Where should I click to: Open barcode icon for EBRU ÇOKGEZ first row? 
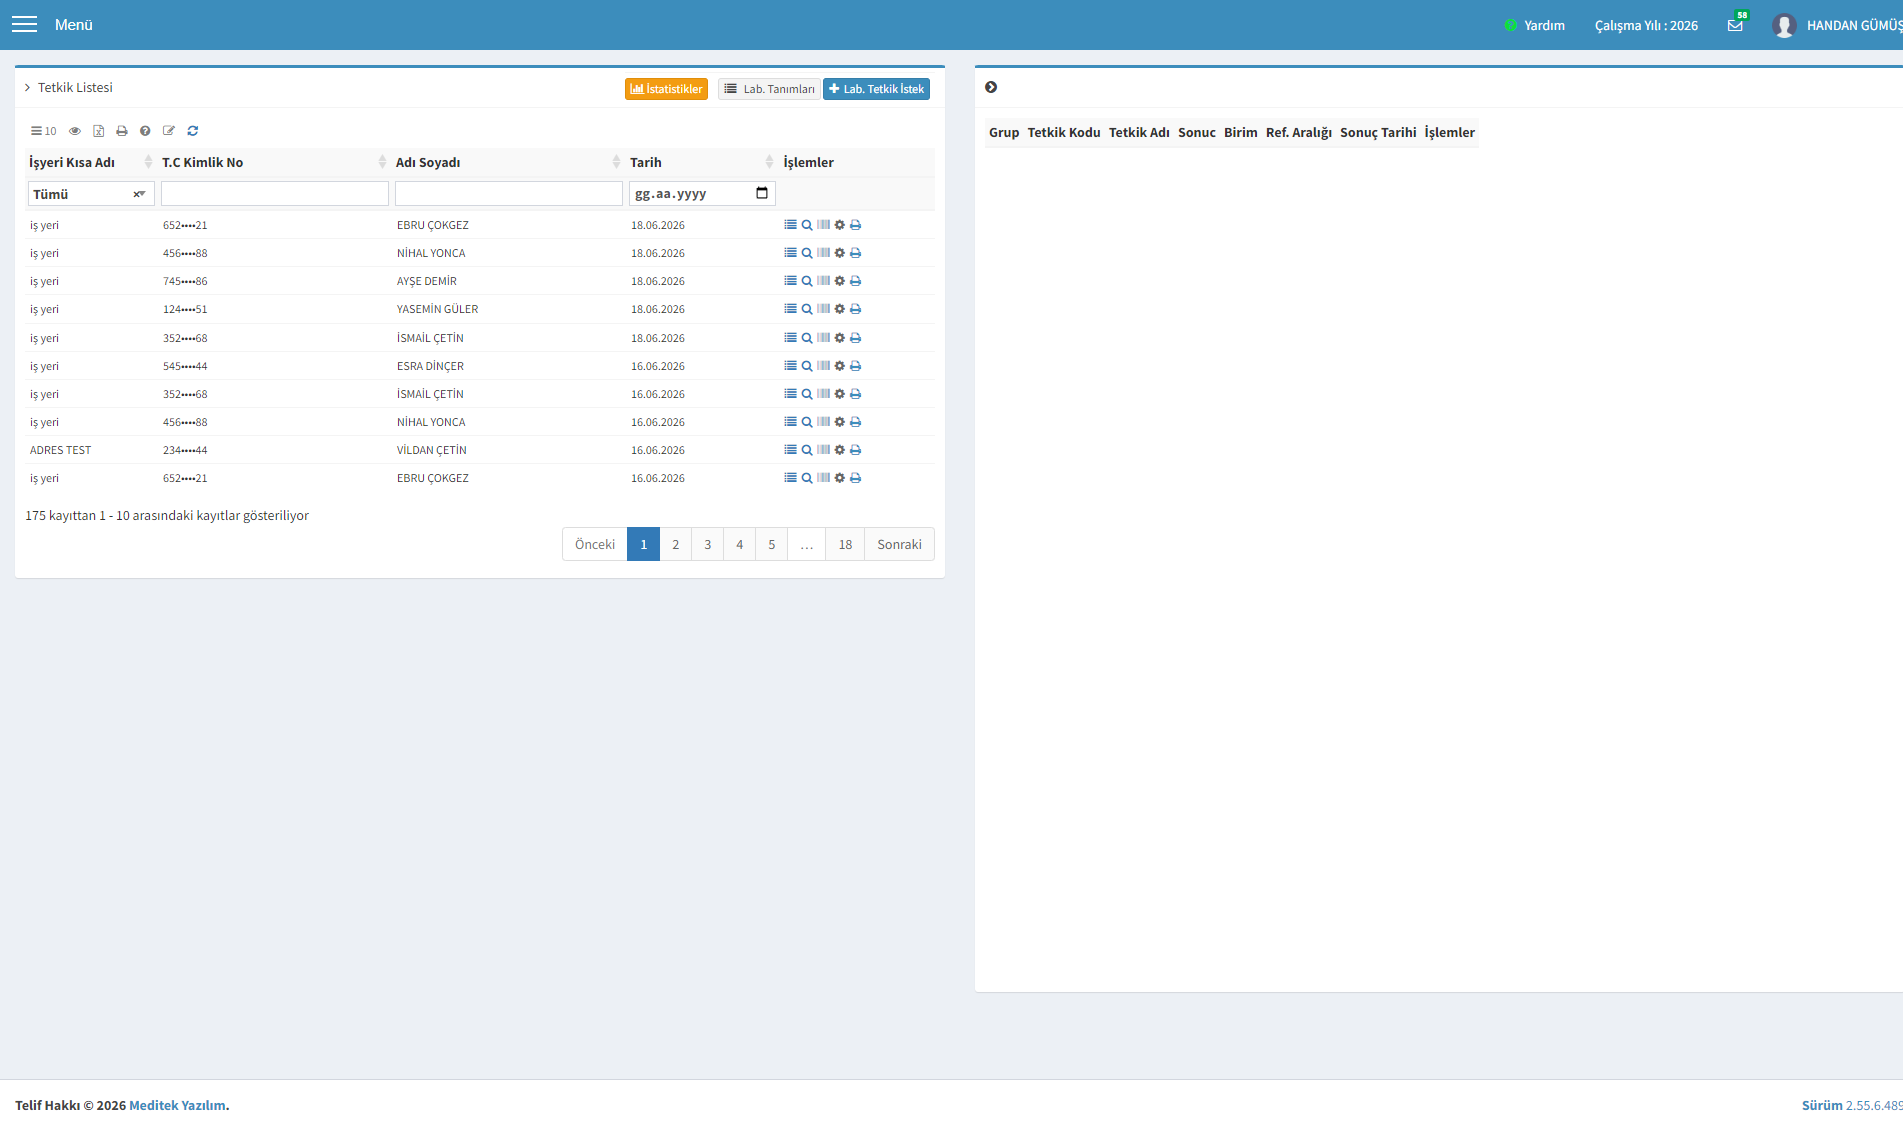point(823,225)
